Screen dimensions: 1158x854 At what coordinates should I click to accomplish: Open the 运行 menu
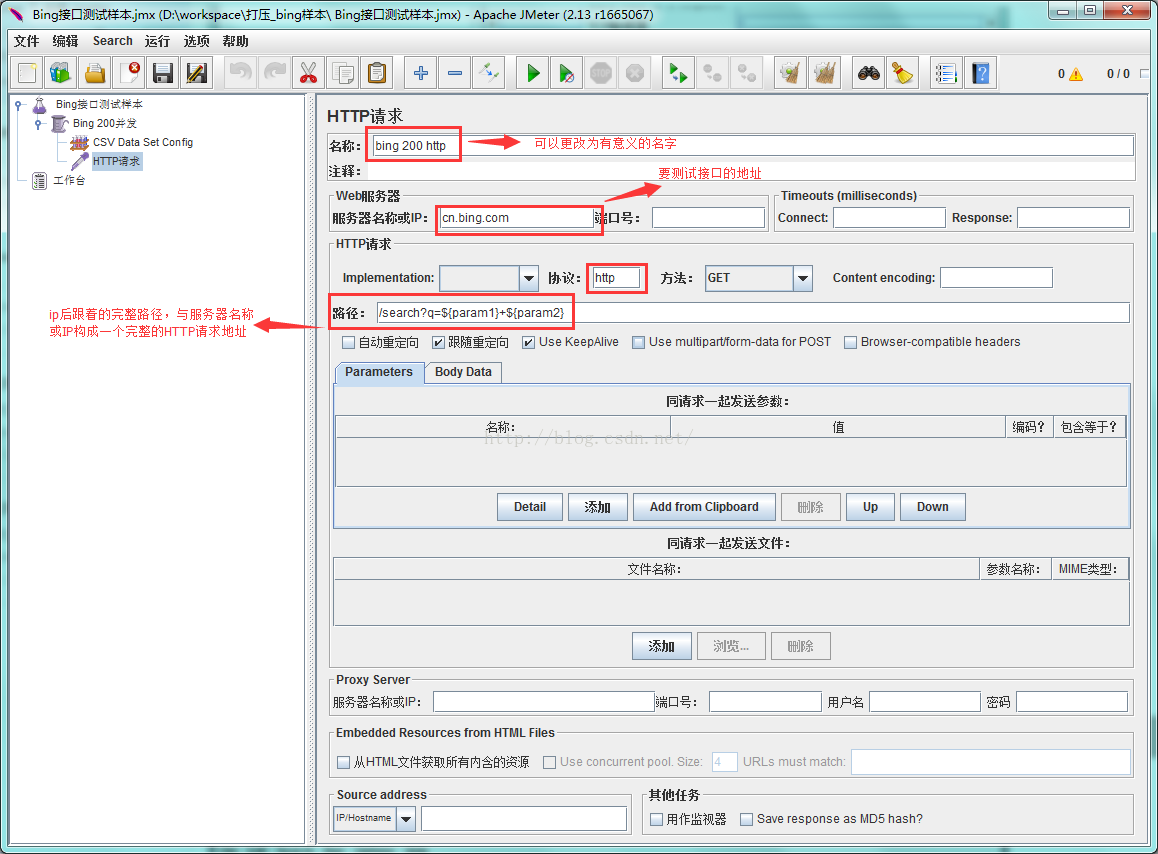click(157, 41)
